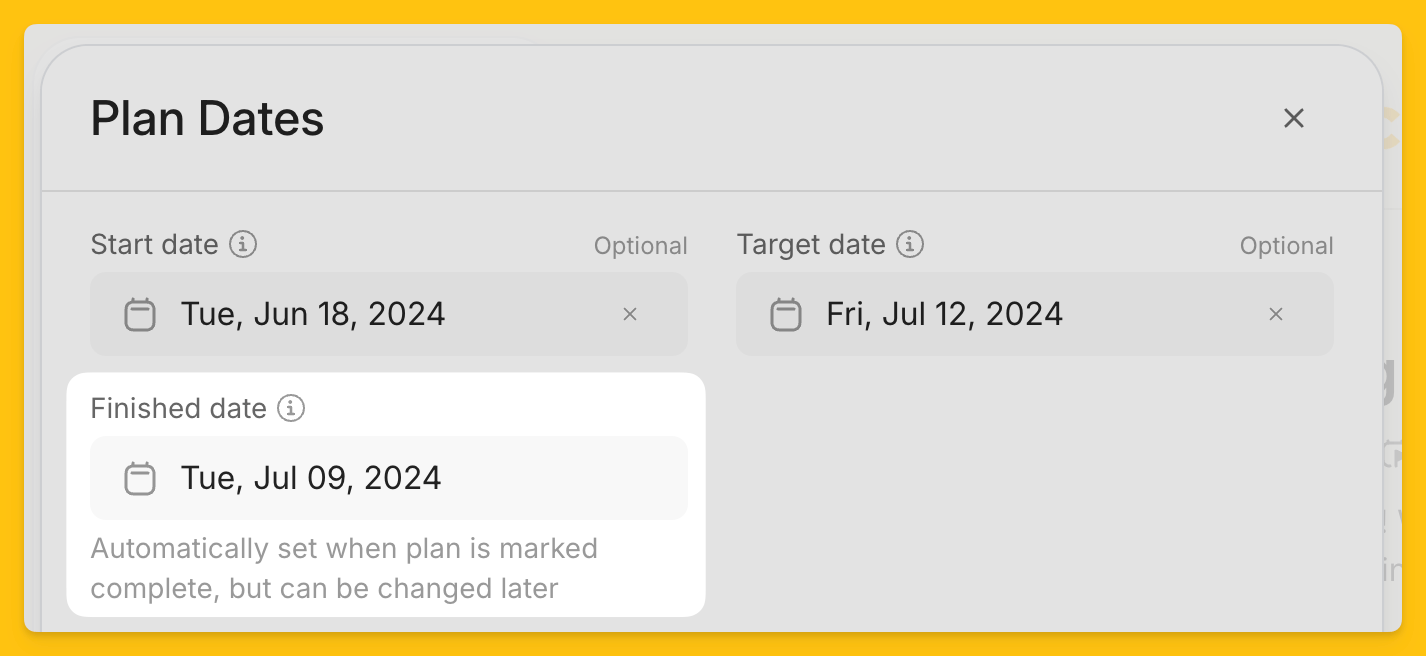Viewport: 1426px width, 656px height.
Task: Click Optional text beside Start date
Action: pyautogui.click(x=641, y=246)
